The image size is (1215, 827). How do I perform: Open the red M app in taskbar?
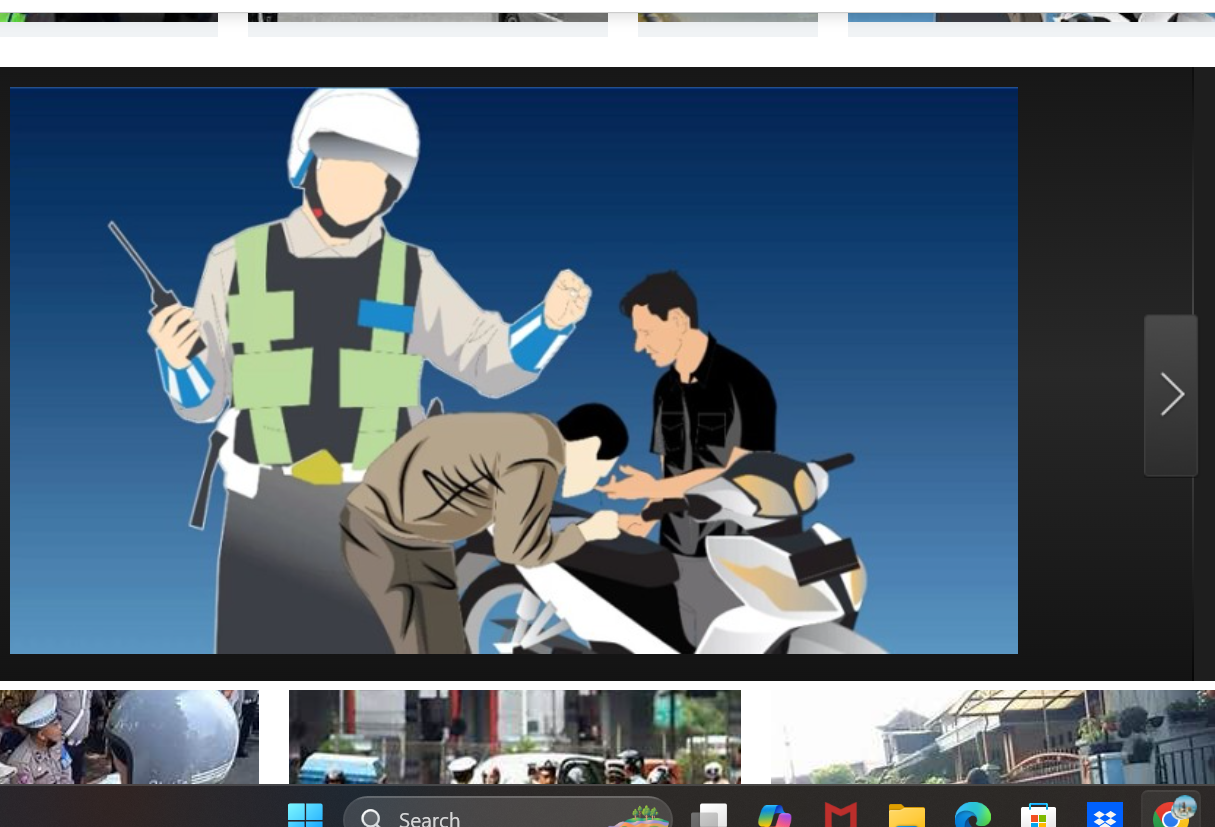pyautogui.click(x=840, y=816)
